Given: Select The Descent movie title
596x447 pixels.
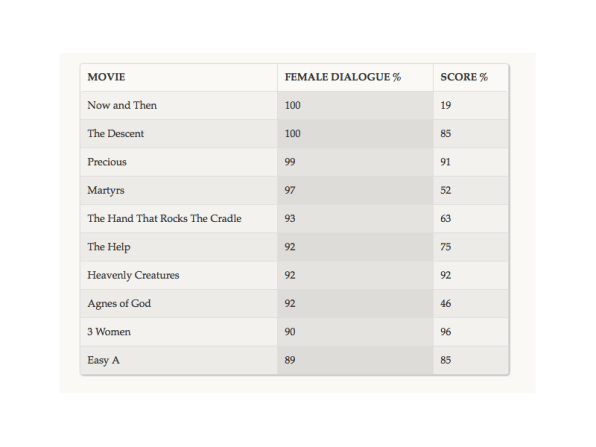Looking at the screenshot, I should [116, 133].
